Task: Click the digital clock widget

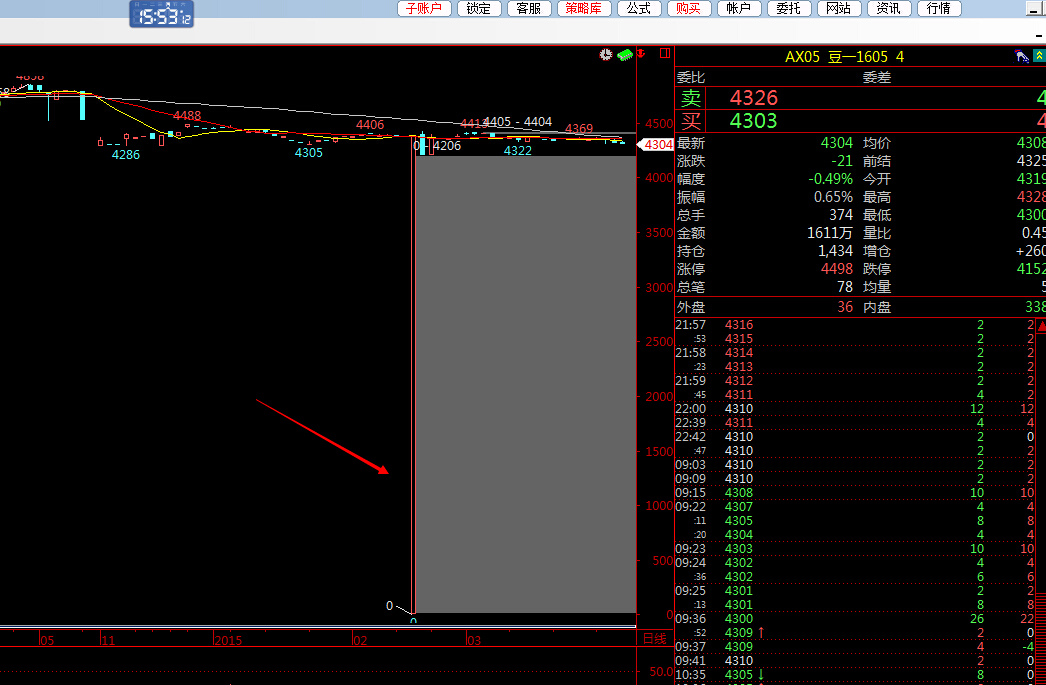Action: pos(161,14)
